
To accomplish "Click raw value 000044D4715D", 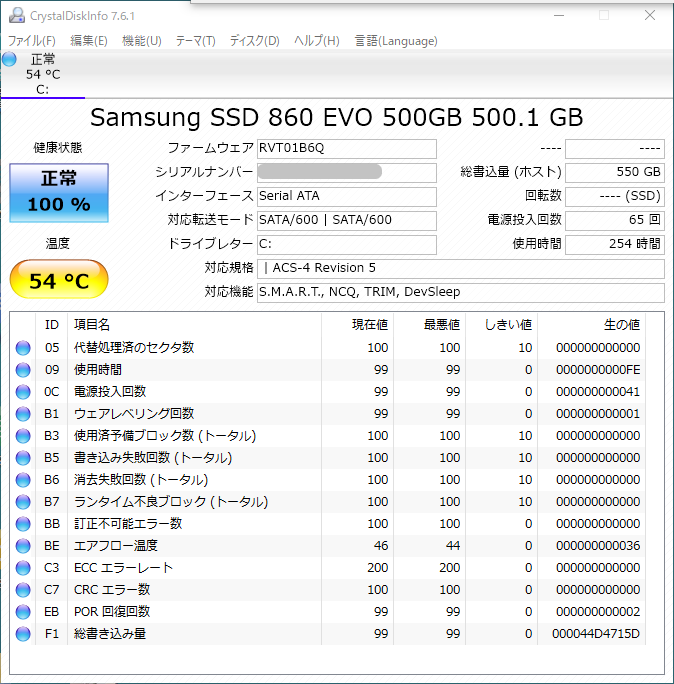I will (596, 634).
